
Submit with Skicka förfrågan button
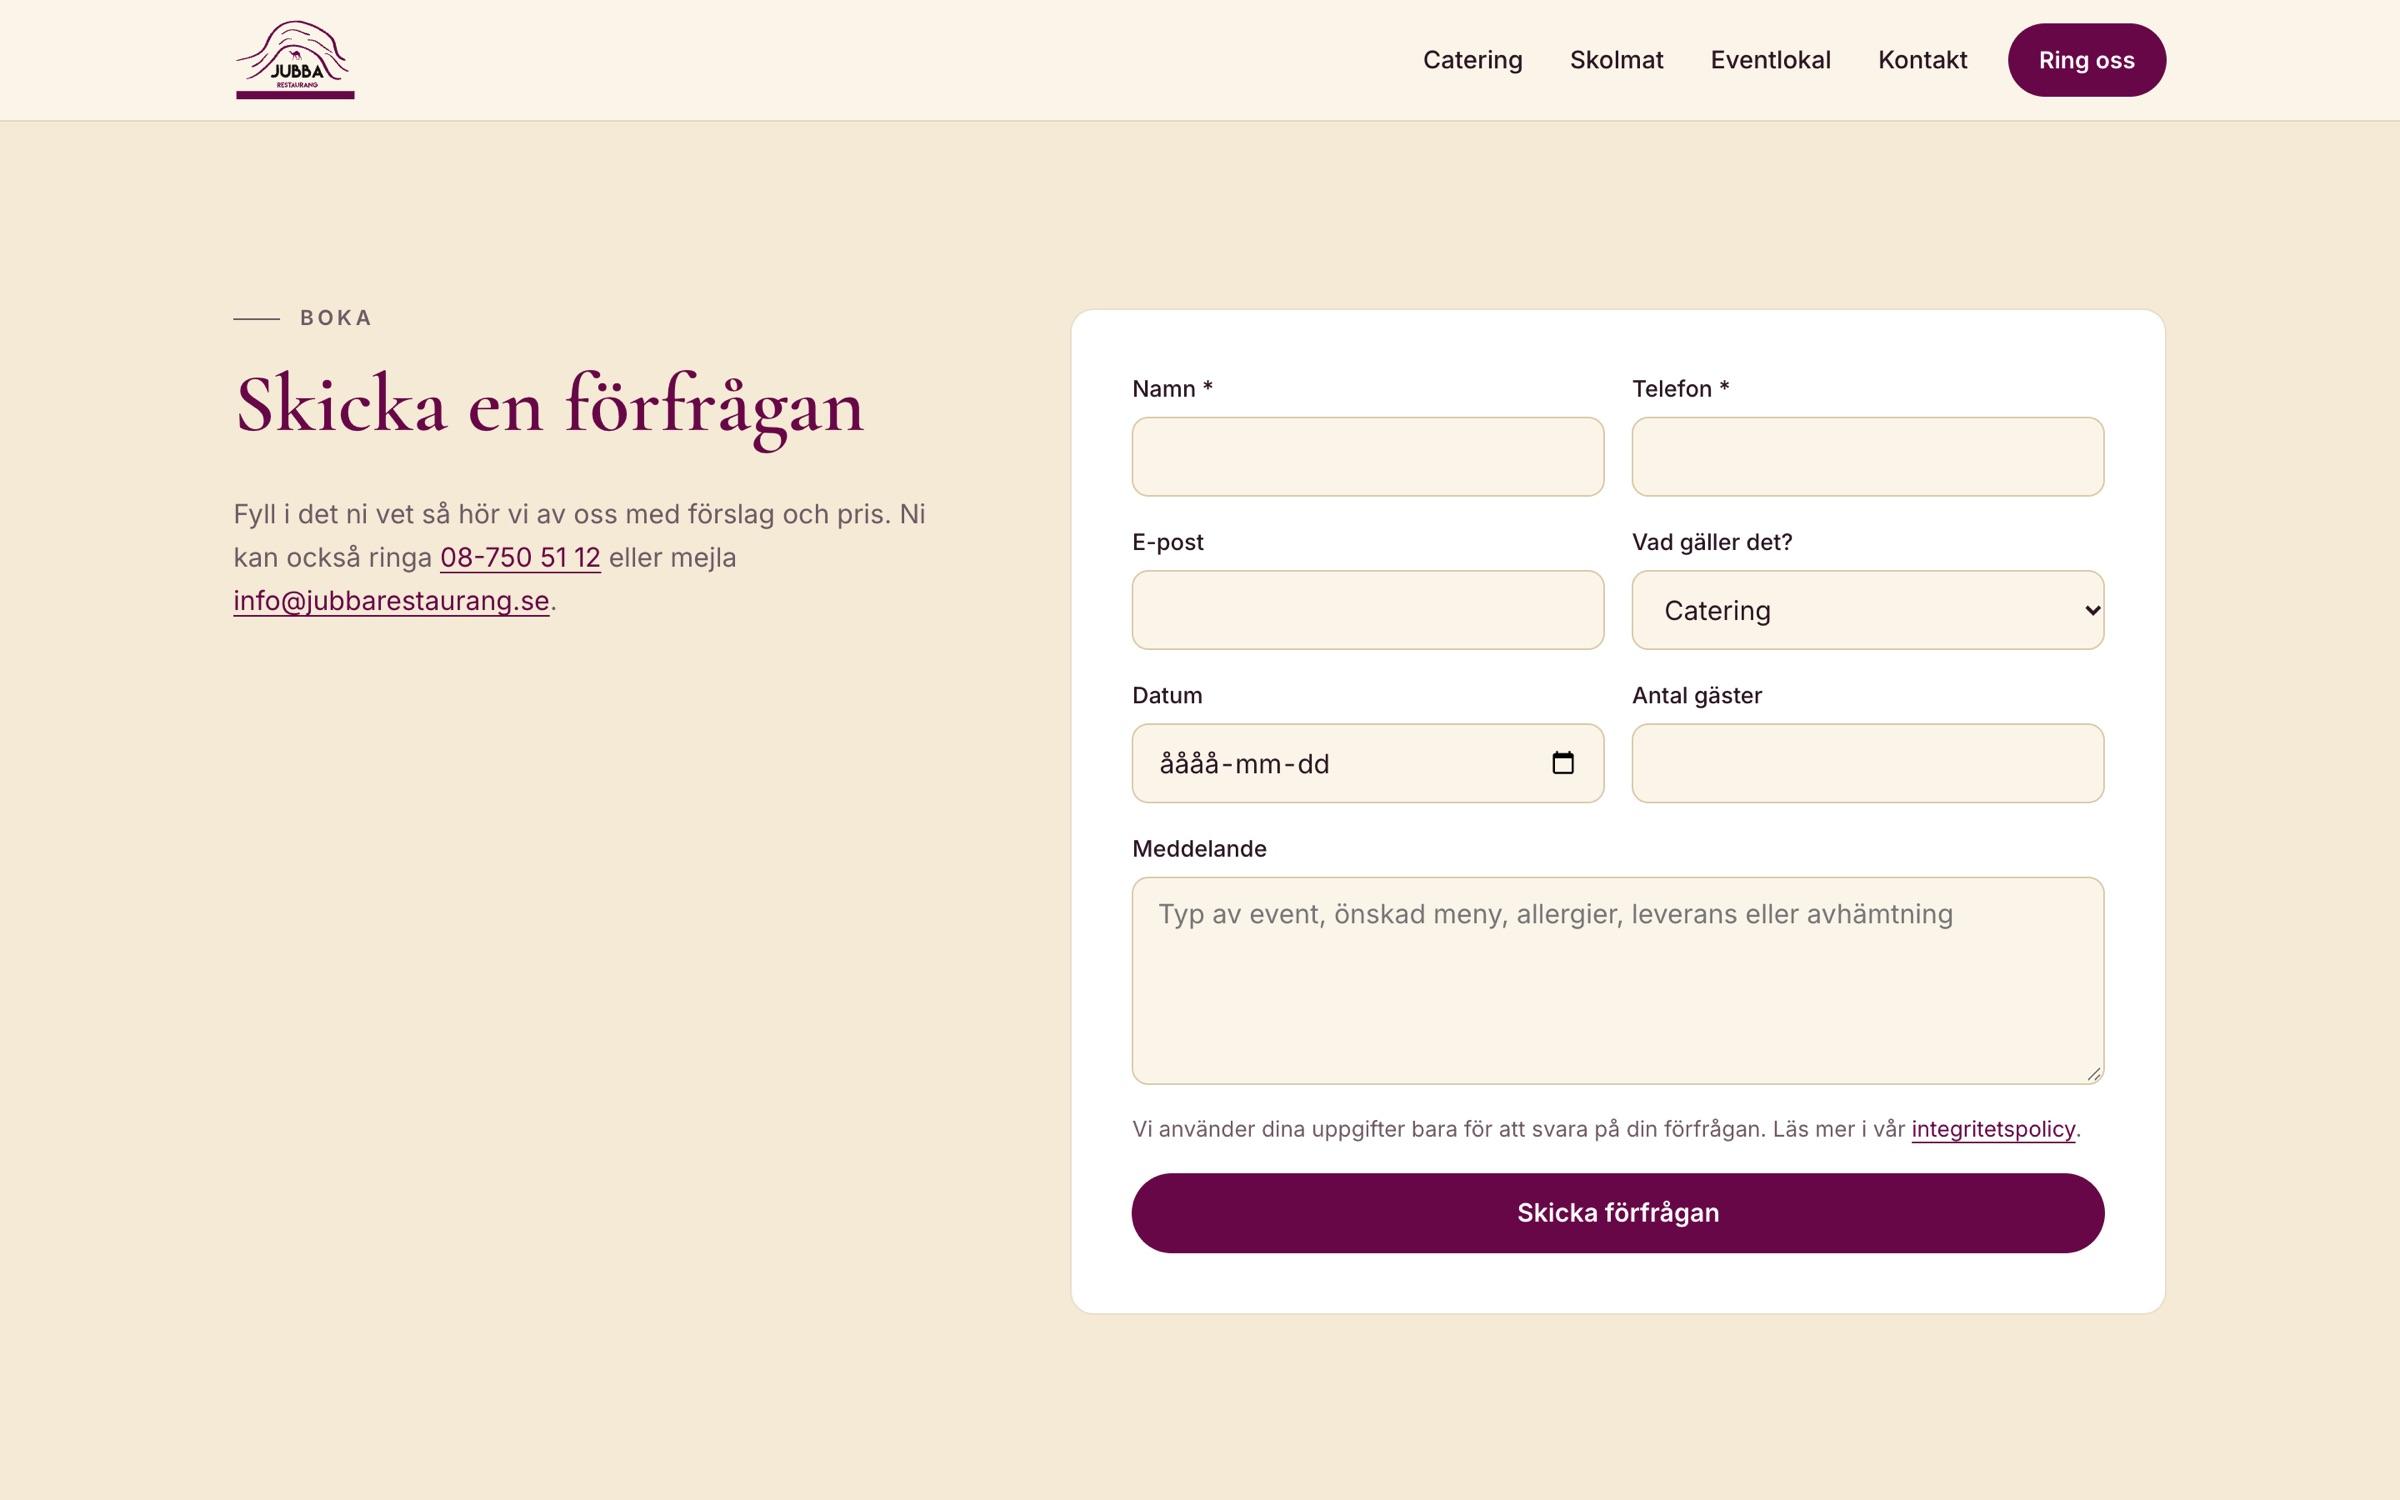[x=1618, y=1213]
